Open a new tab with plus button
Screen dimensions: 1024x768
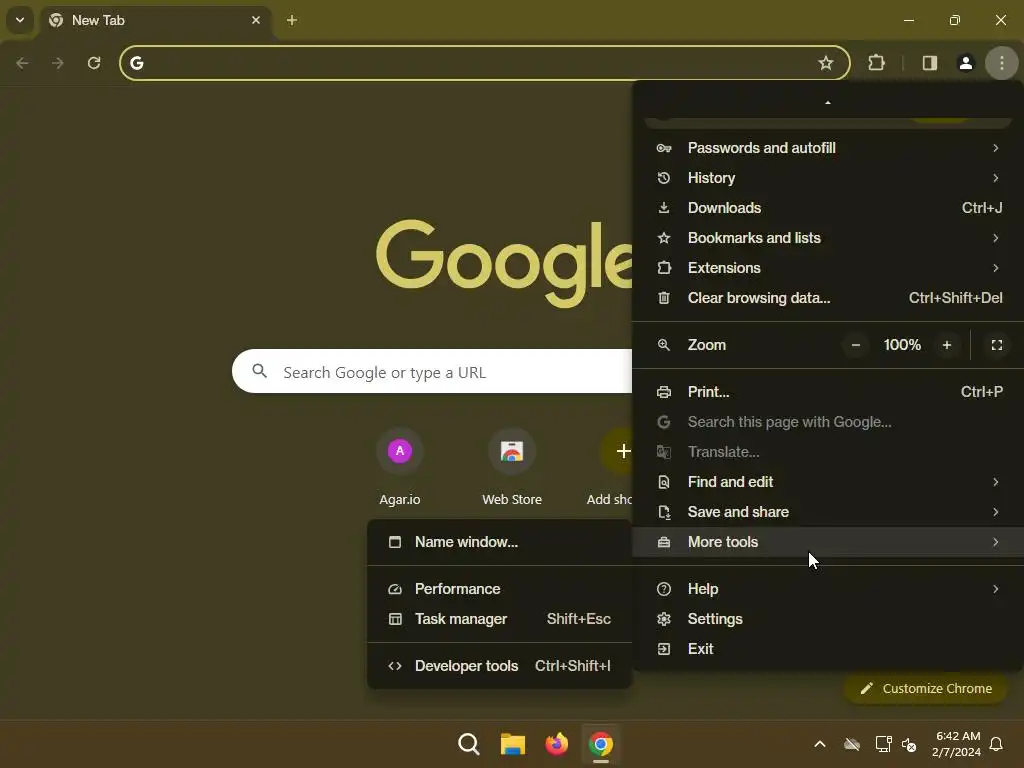click(x=292, y=20)
